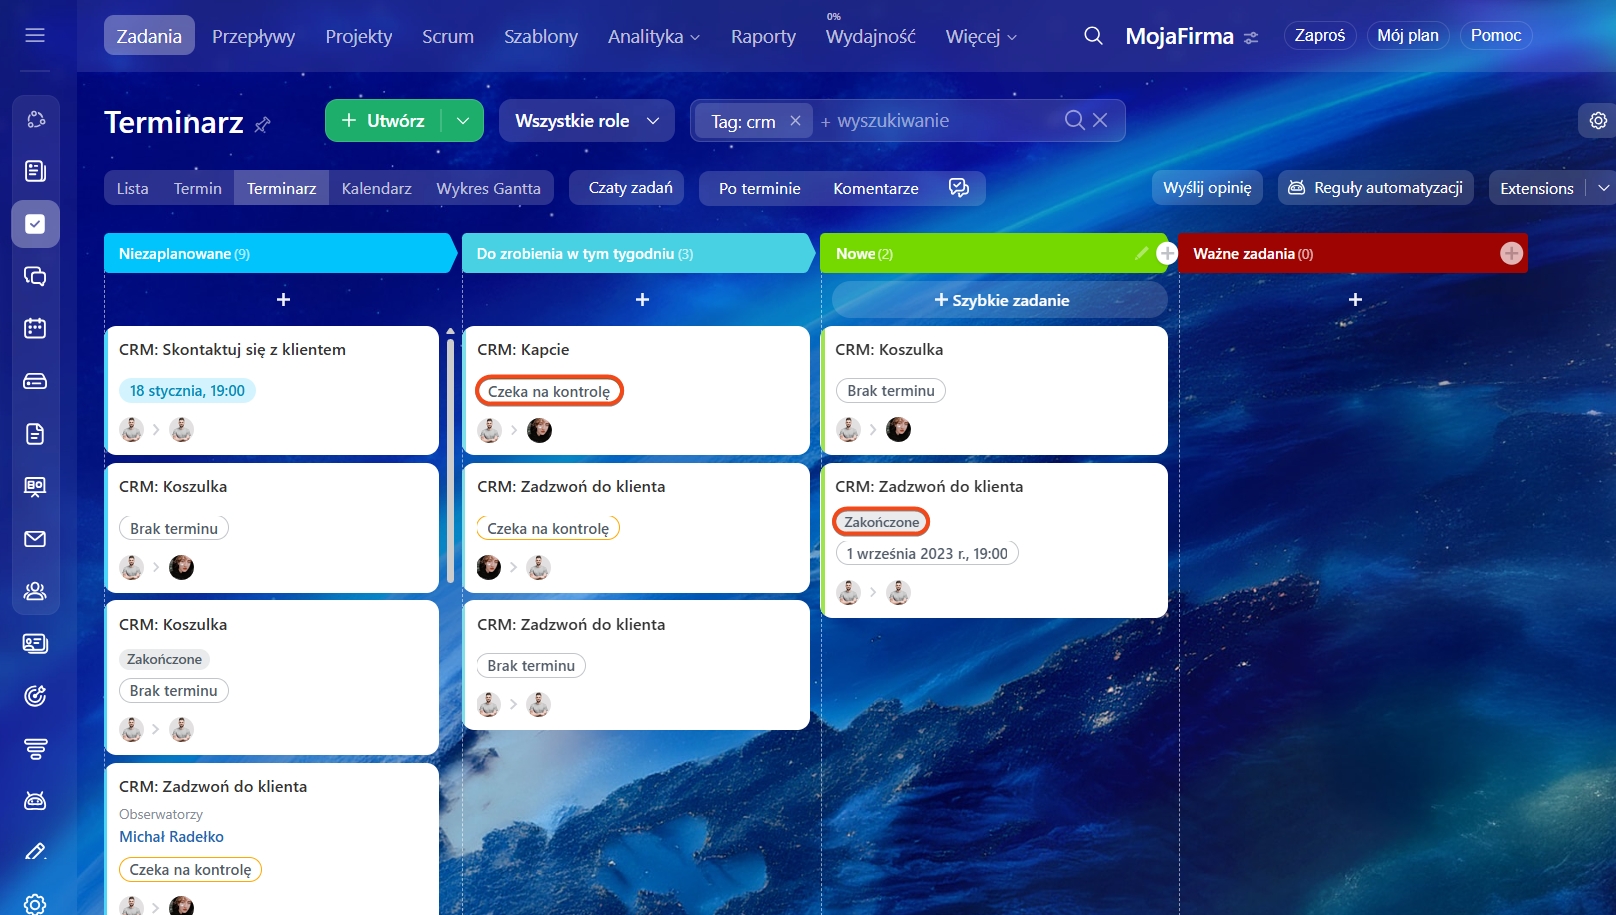1616x915 pixels.
Task: Toggle the Komentarze filter
Action: pyautogui.click(x=875, y=188)
